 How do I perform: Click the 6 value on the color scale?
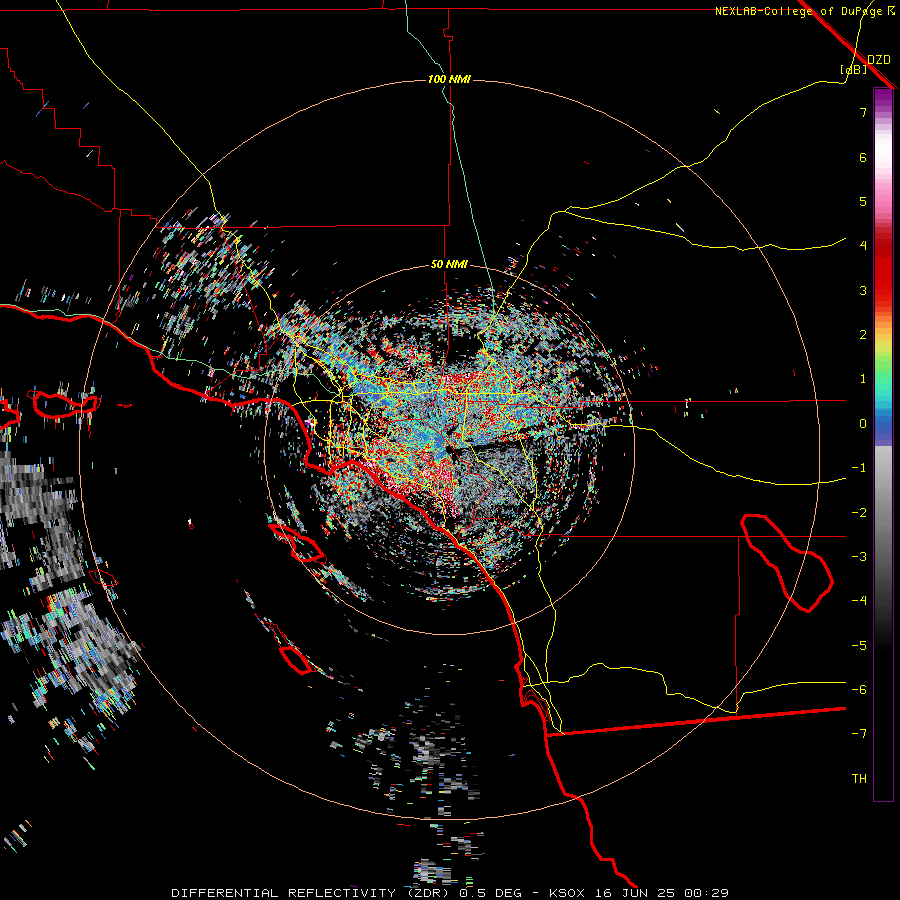863,157
